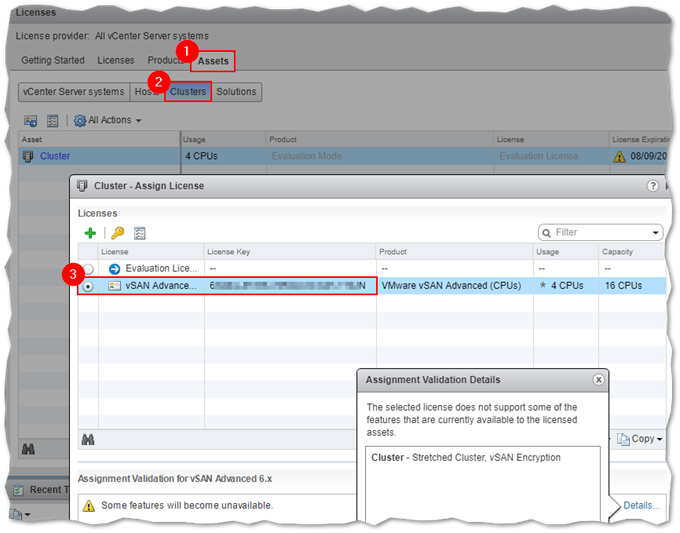Focus the Filter search field

pyautogui.click(x=600, y=232)
